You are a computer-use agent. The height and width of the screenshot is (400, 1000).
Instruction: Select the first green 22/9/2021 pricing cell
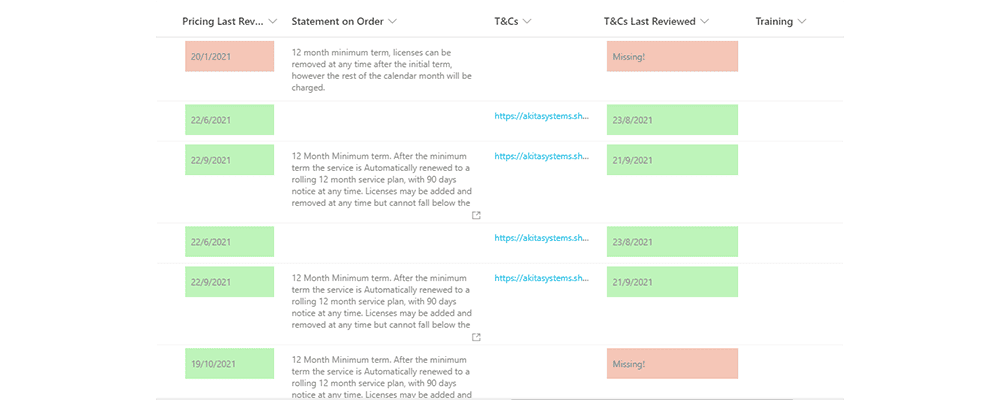[x=230, y=160]
